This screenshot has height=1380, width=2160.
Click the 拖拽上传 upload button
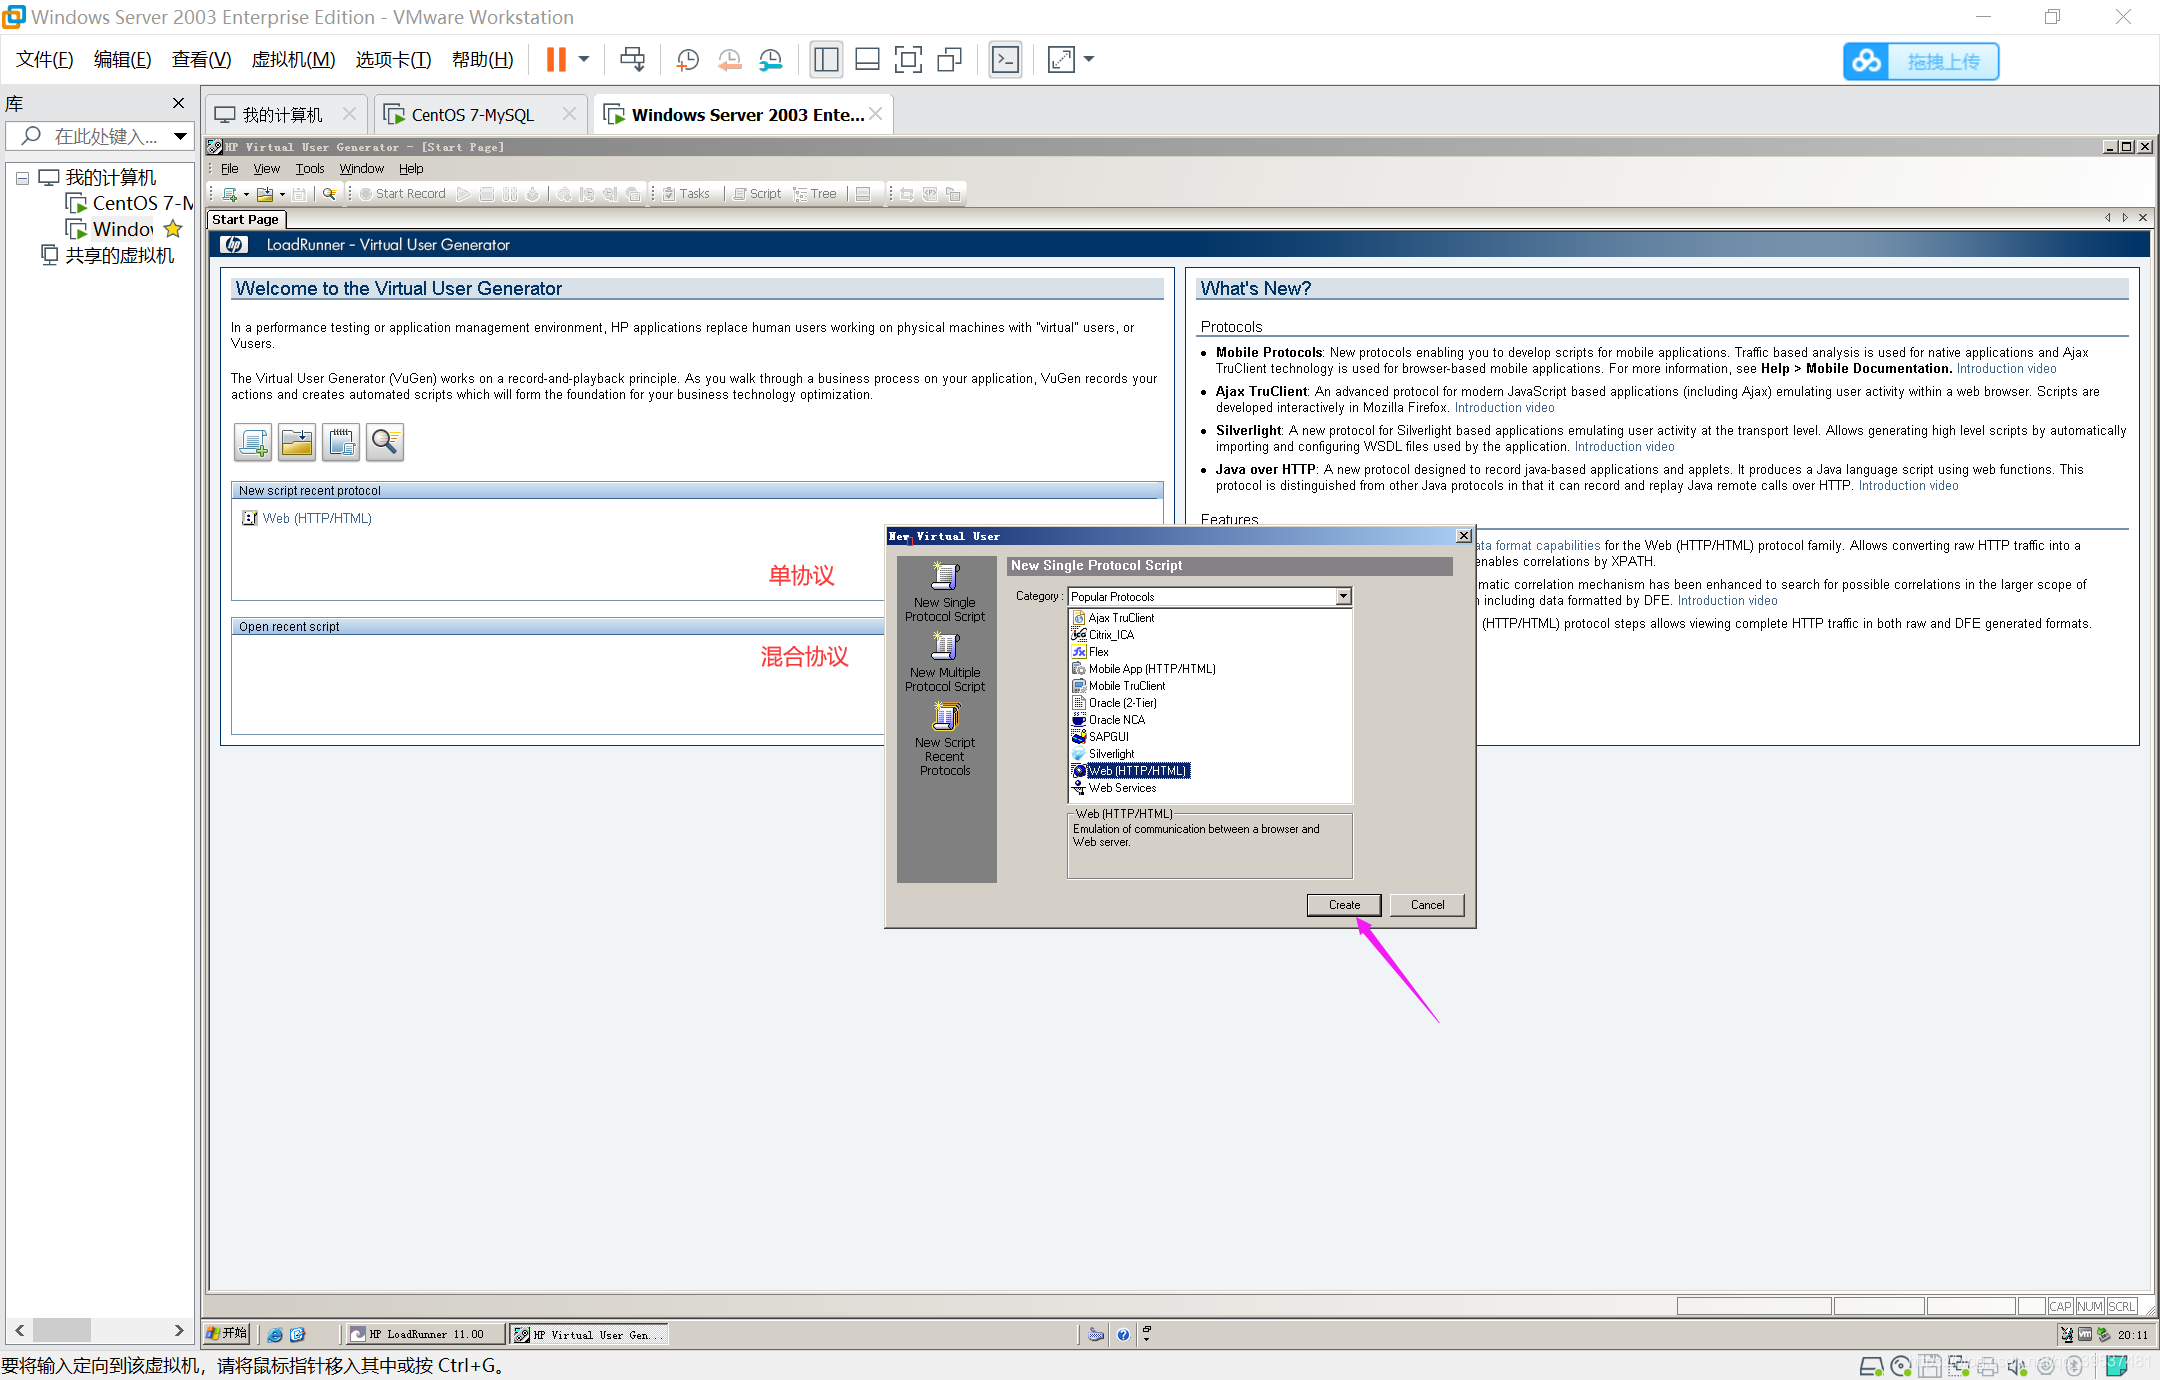click(1921, 61)
